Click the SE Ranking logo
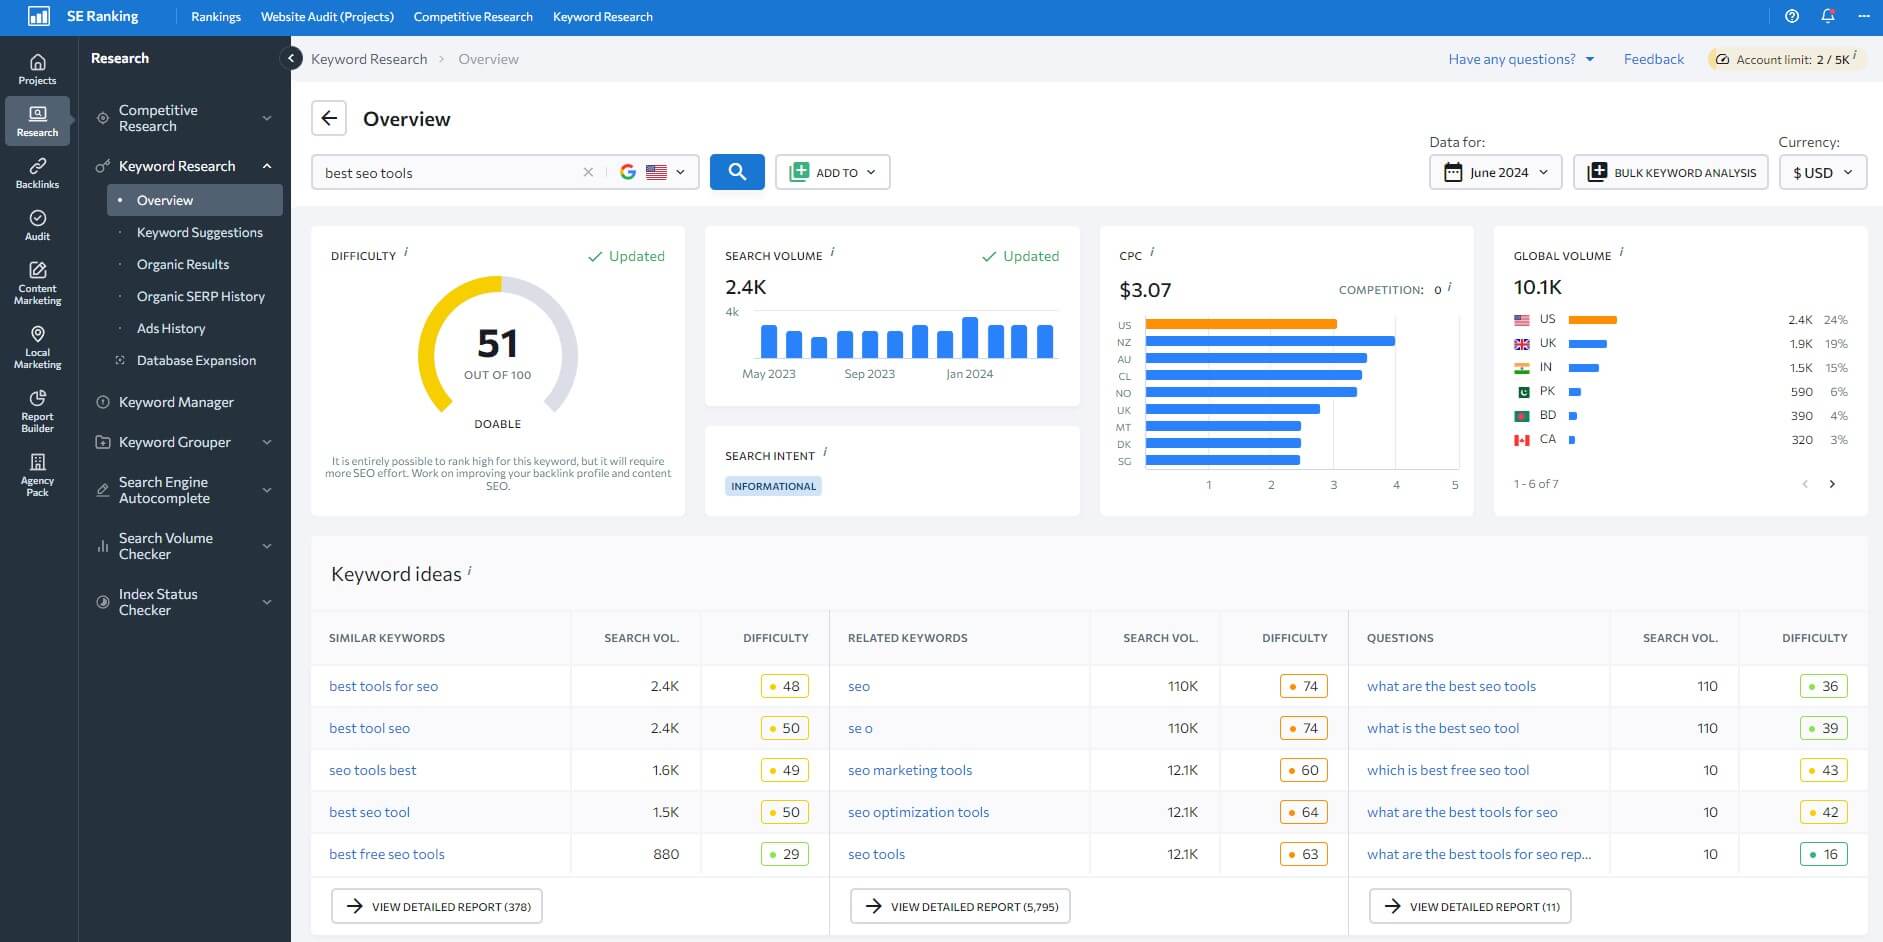 point(82,16)
